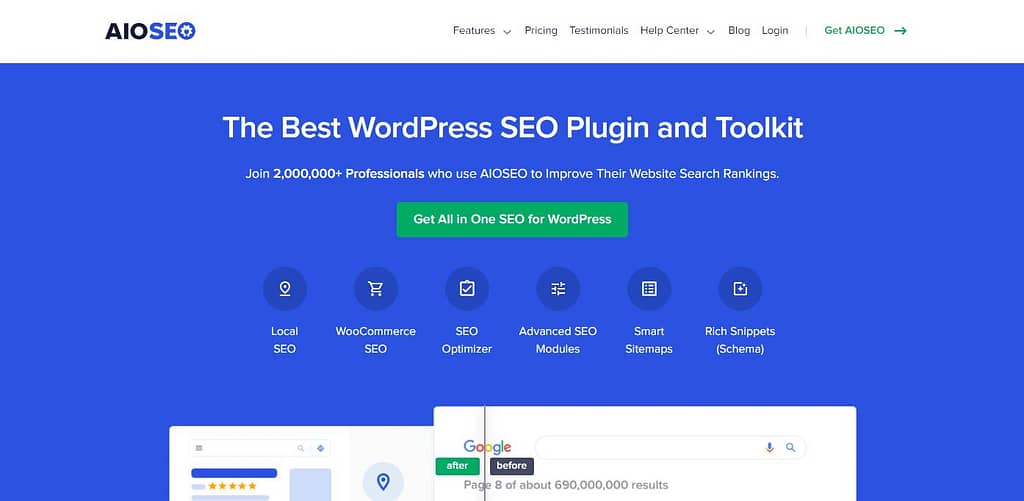Click the blue diamond directions icon in preview
Viewport: 1024px width, 501px height.
[320, 448]
